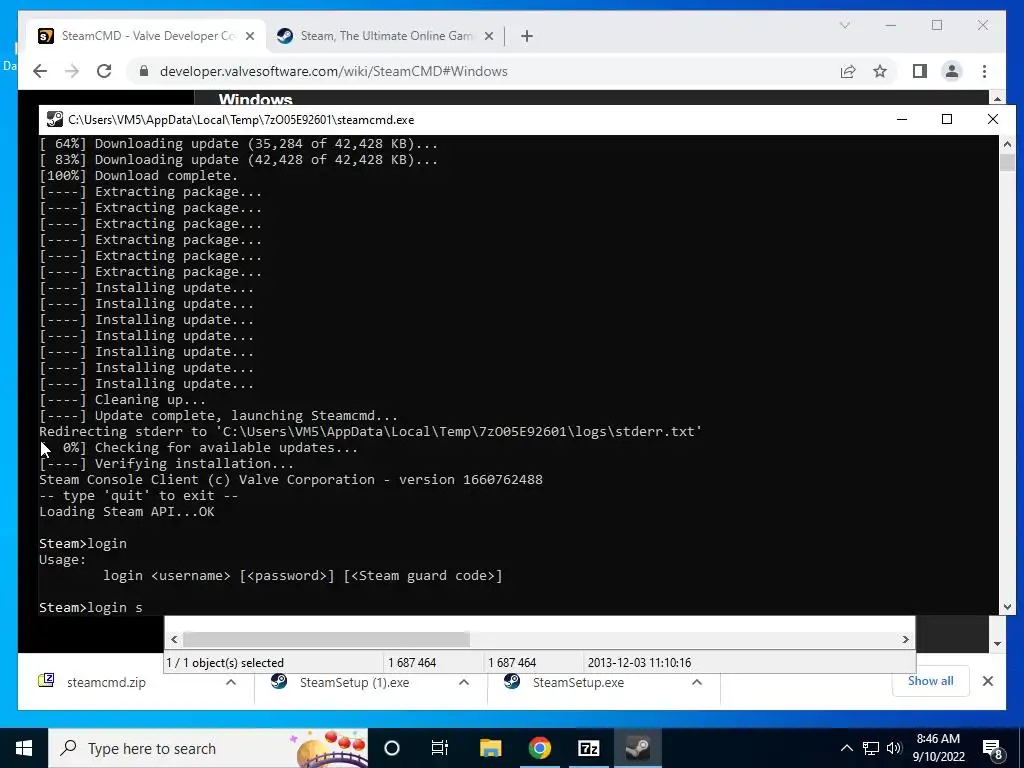Open Windows Start menu
Viewport: 1024px width, 768px height.
(x=24, y=748)
